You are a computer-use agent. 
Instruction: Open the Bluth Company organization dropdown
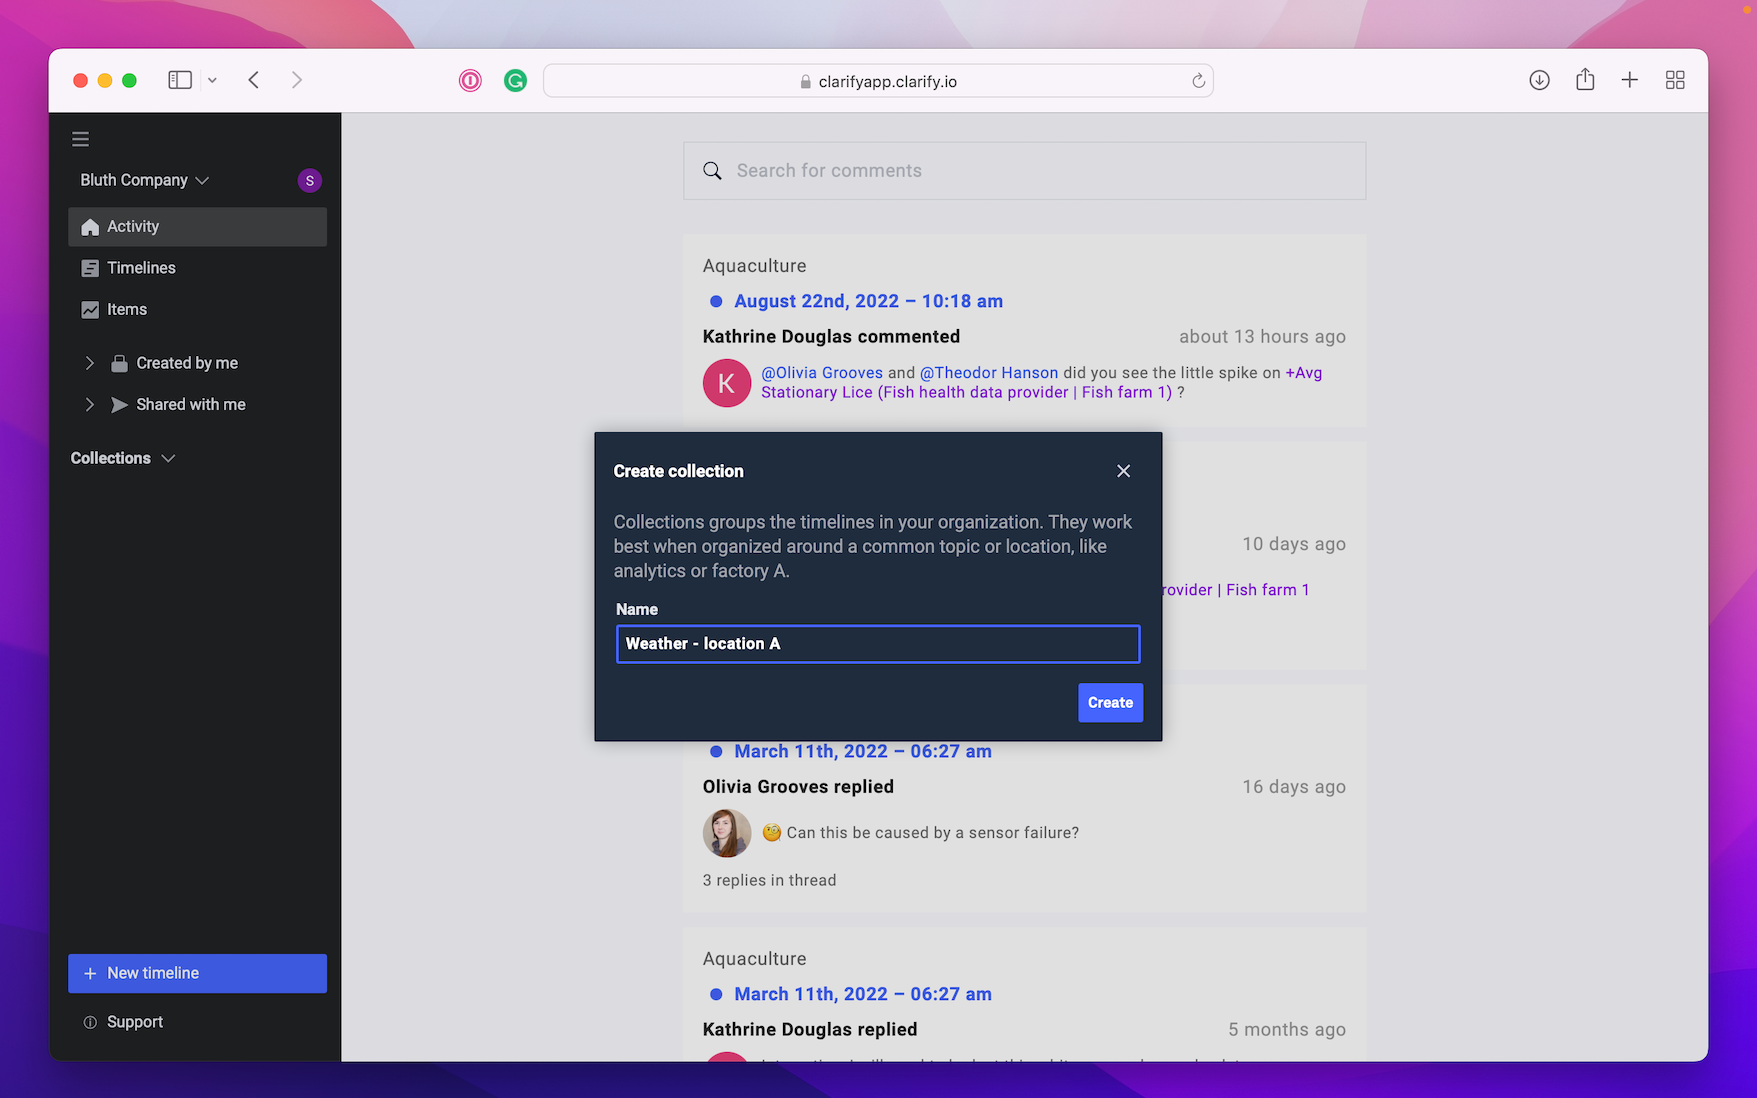(x=145, y=180)
